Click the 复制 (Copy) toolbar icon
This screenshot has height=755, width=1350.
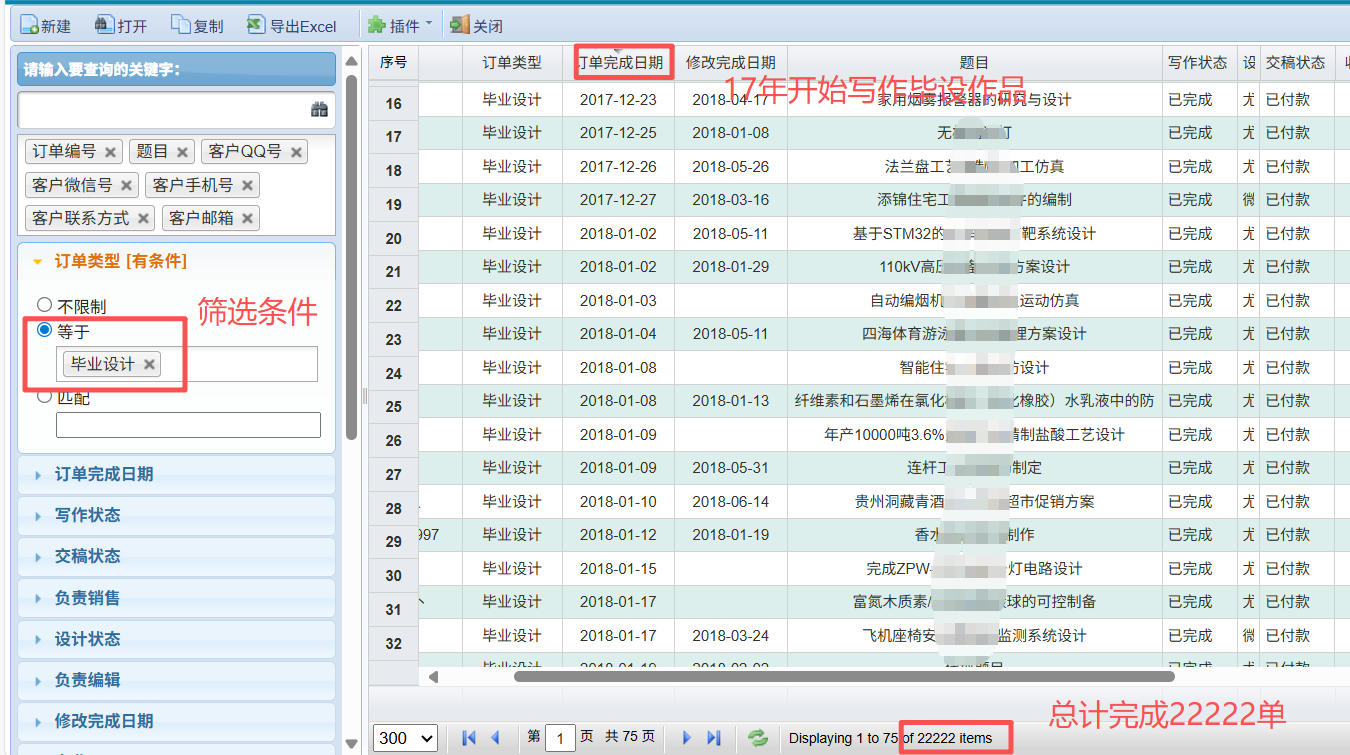(x=197, y=26)
